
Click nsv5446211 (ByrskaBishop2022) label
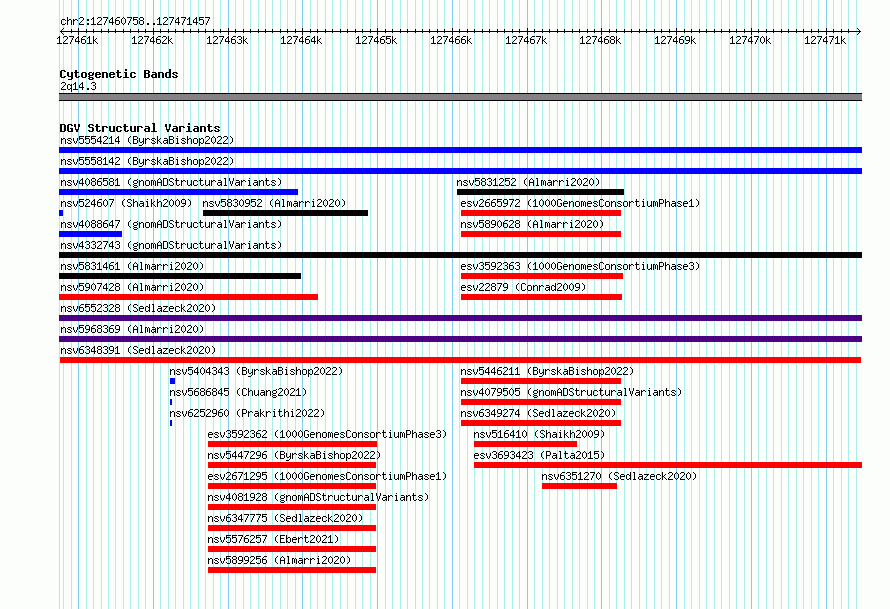point(547,371)
